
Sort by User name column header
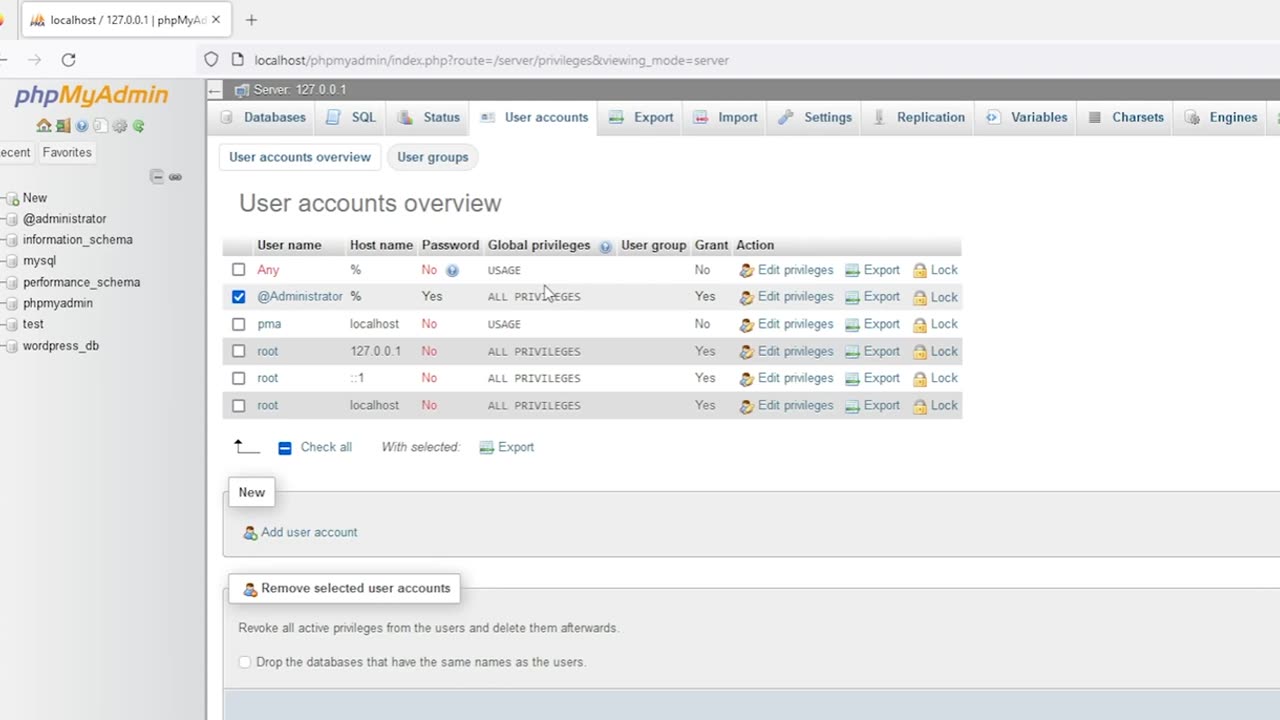(x=289, y=245)
